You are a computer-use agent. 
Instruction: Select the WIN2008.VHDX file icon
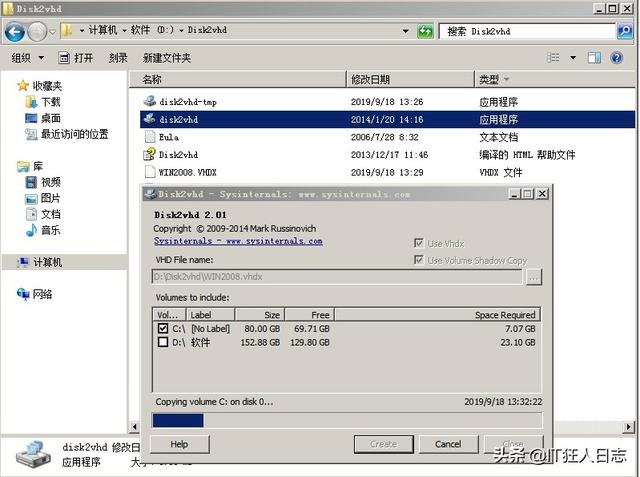coord(150,172)
